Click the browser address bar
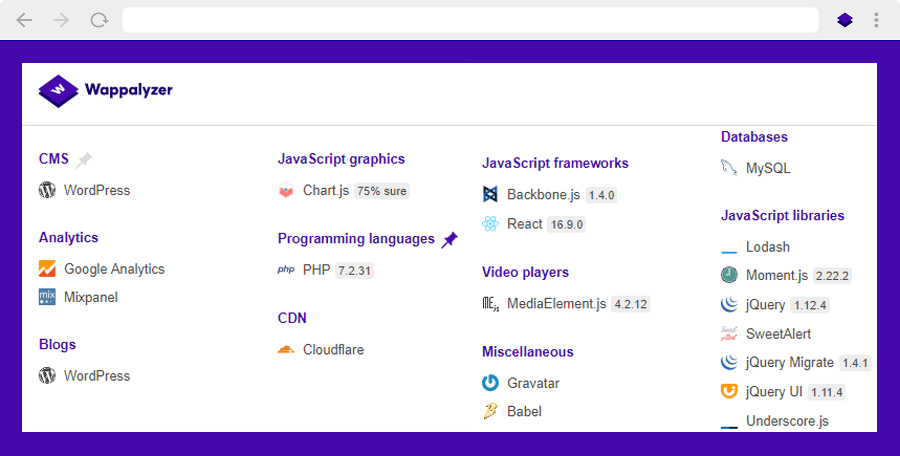900x456 pixels. coord(470,20)
